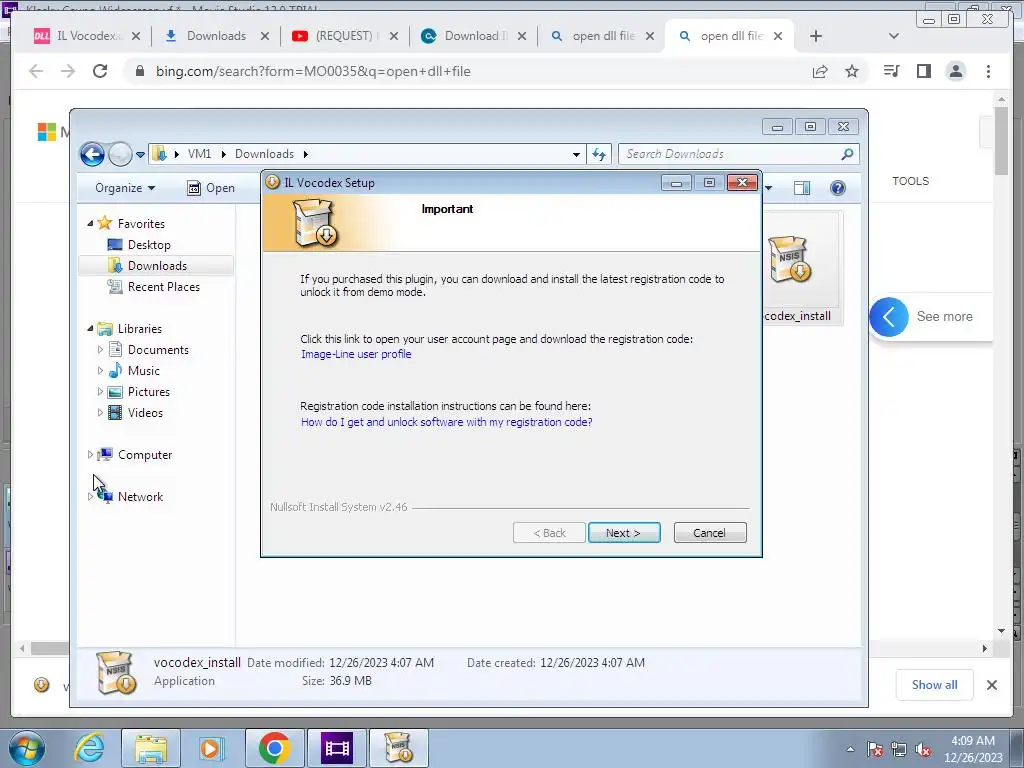Open the Chrome three-dot menu
Screen dimensions: 1024x768
[x=988, y=71]
